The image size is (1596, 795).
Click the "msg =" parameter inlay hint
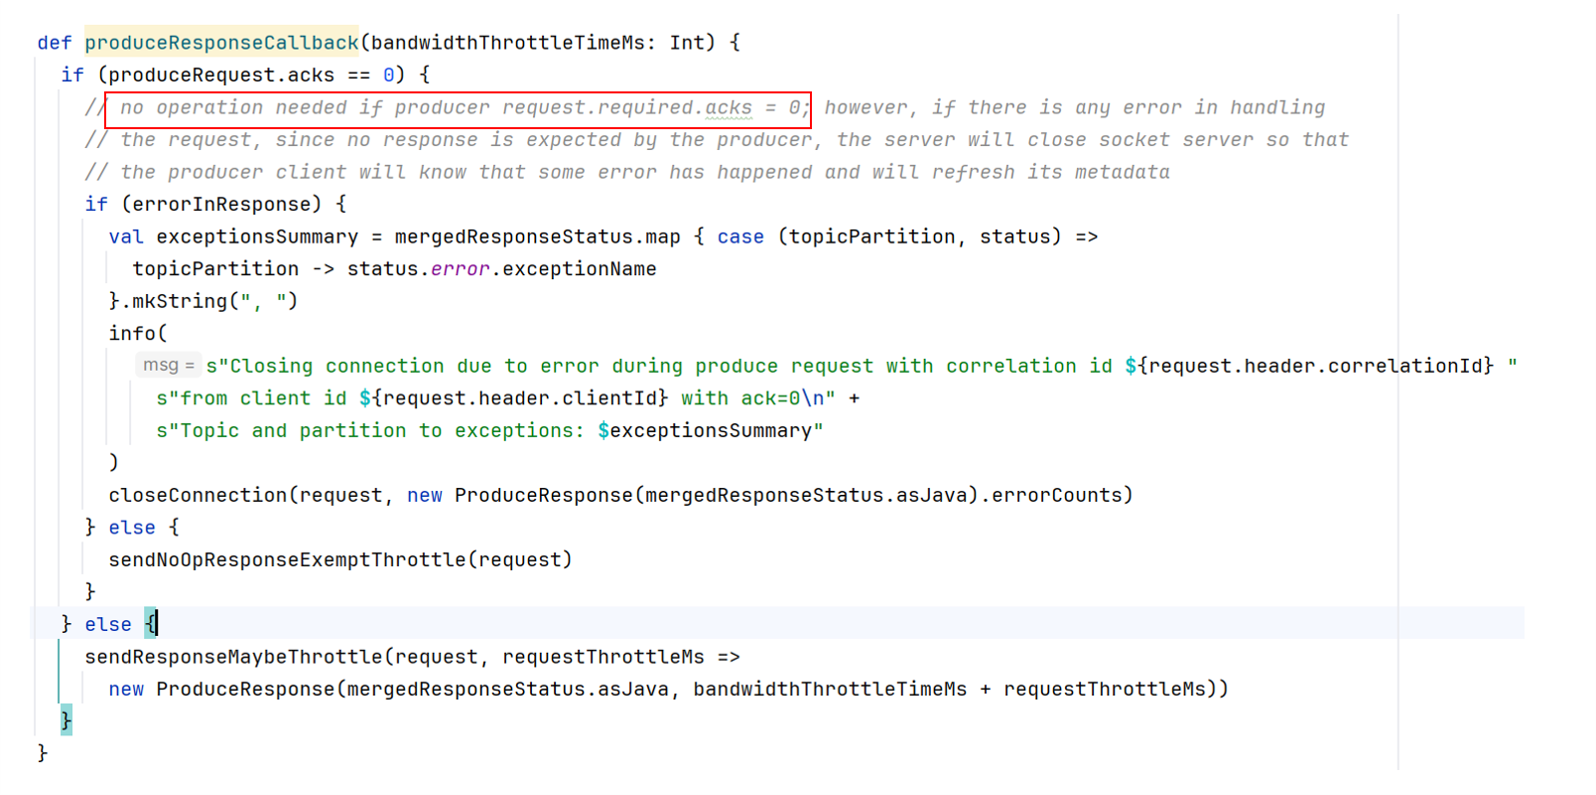click(168, 365)
